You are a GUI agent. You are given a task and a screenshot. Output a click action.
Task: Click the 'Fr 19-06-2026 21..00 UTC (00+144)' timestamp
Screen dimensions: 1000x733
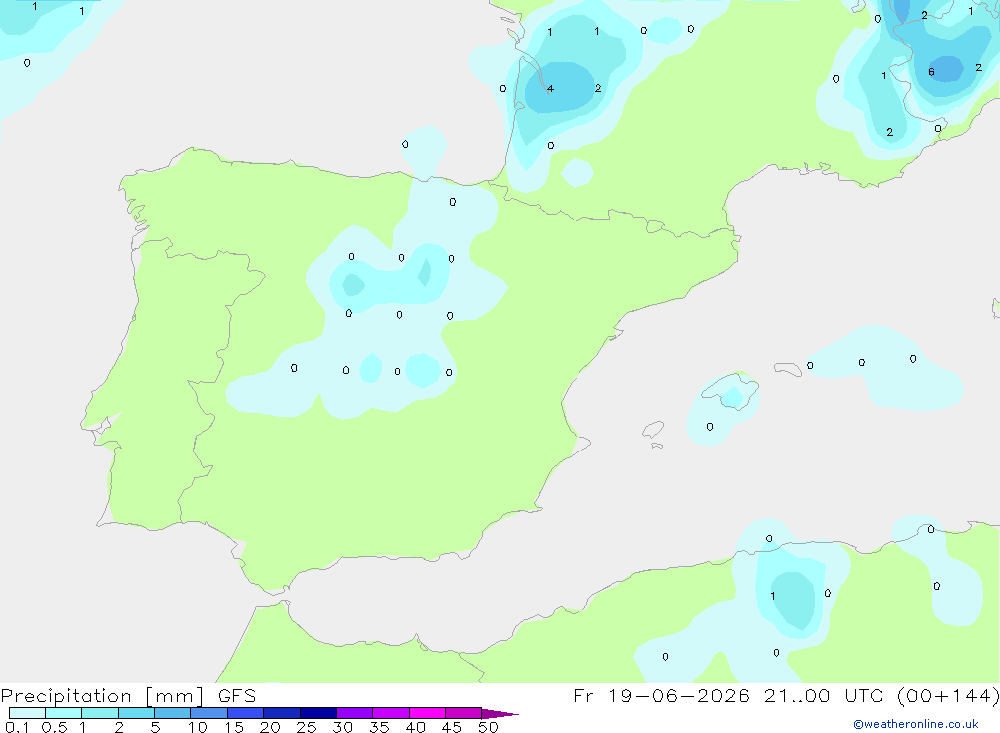click(x=786, y=696)
